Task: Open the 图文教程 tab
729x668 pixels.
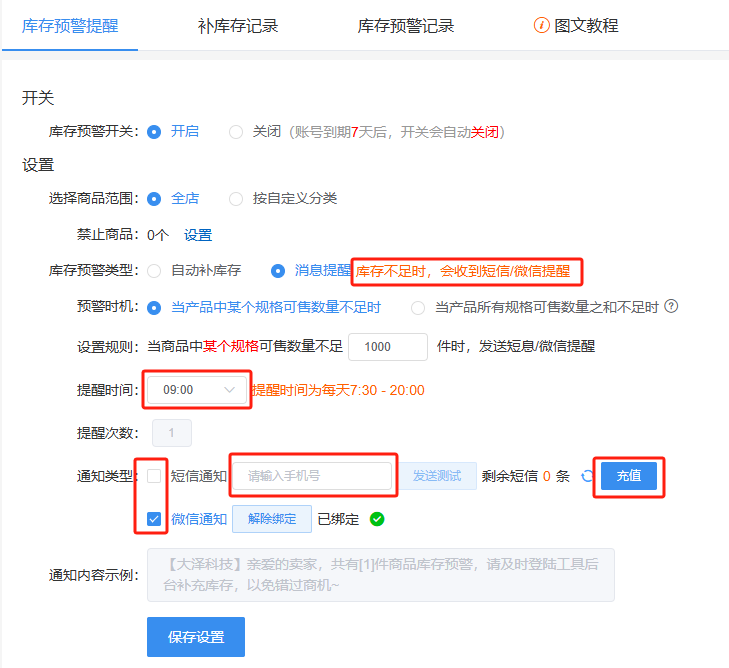Action: 586,26
